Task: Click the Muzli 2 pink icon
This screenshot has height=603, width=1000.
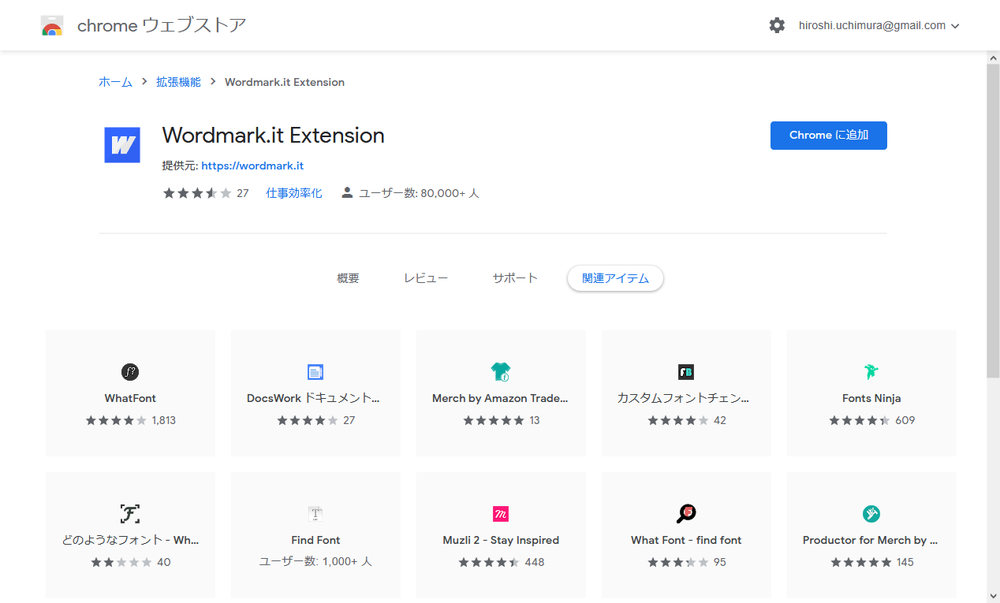Action: [x=501, y=514]
